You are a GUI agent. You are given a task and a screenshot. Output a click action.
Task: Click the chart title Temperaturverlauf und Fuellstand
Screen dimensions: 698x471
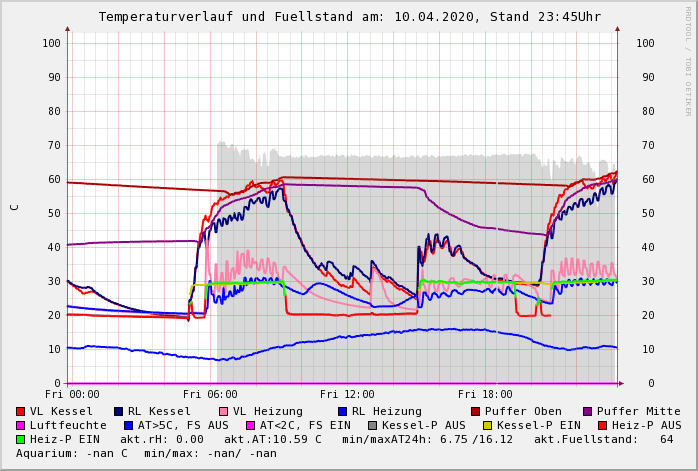pyautogui.click(x=349, y=17)
